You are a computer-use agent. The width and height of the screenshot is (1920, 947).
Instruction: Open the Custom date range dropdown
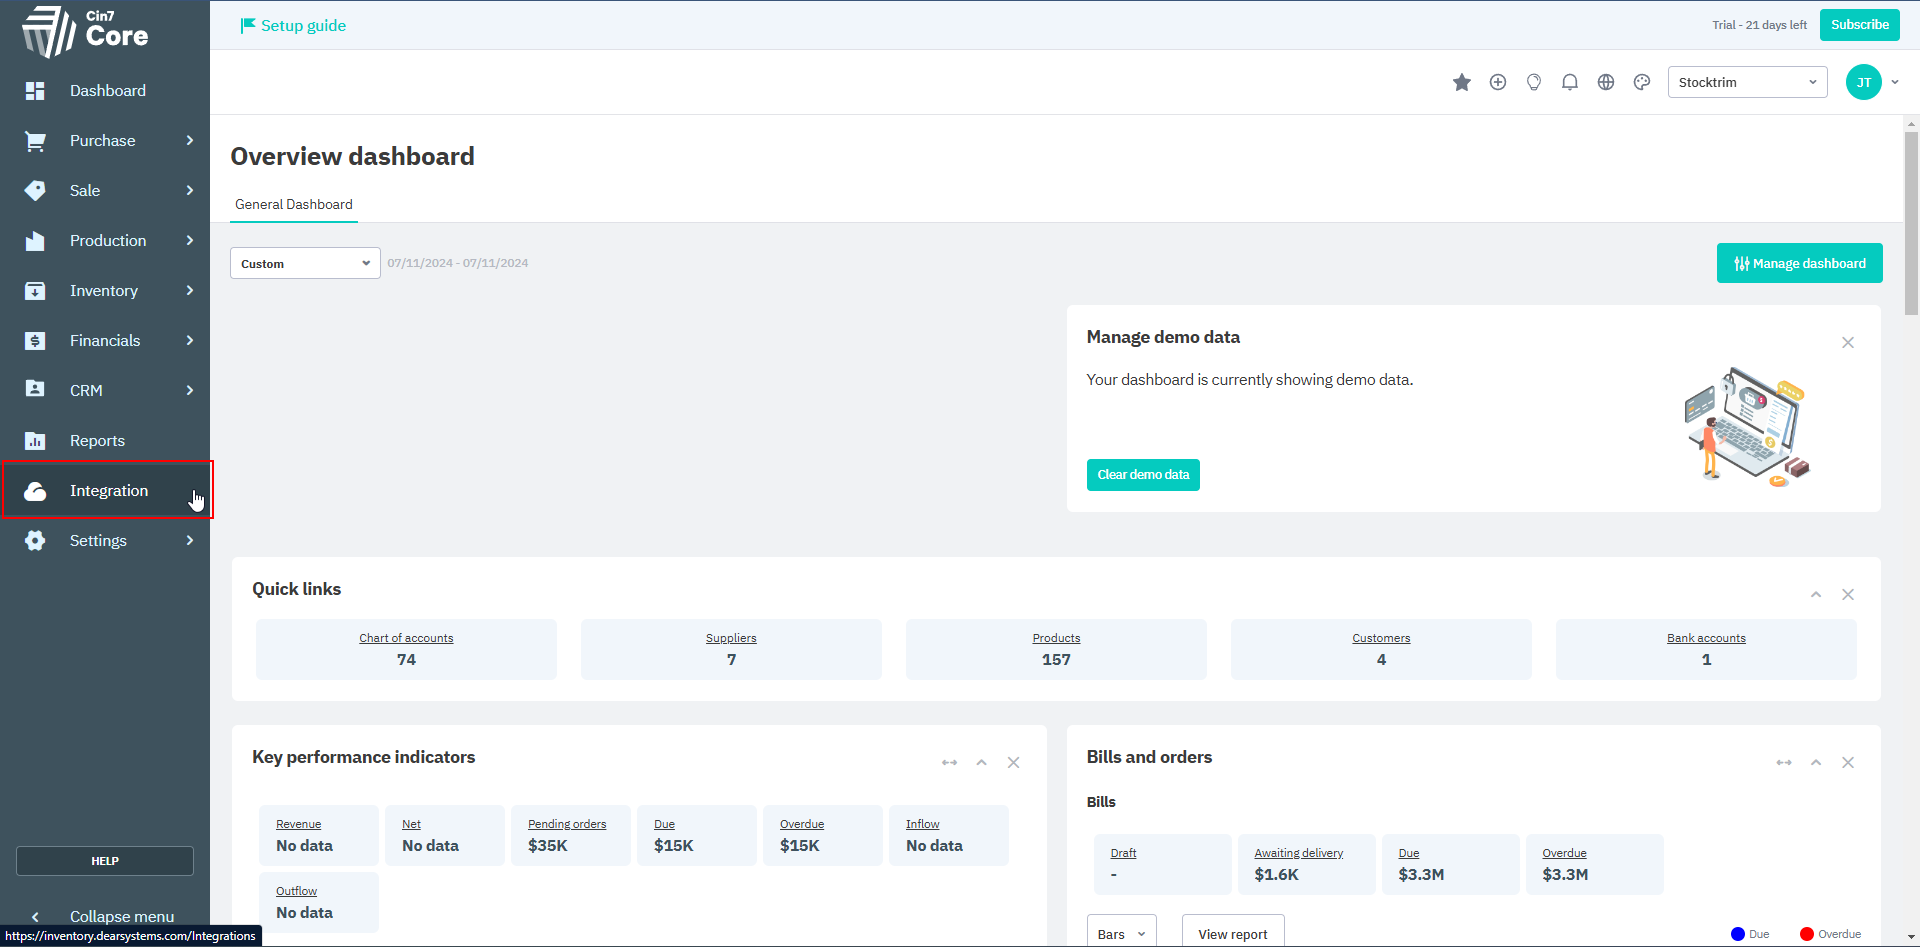tap(305, 263)
